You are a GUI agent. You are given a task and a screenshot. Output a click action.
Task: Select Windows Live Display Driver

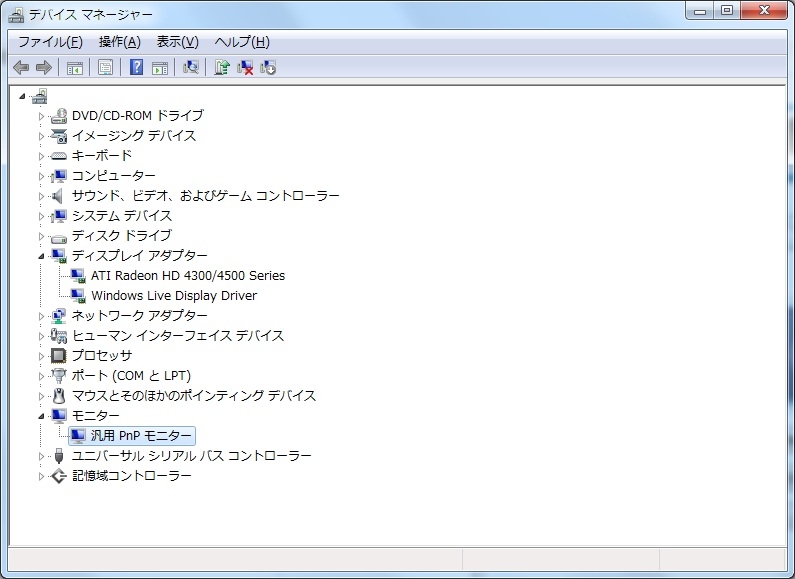point(174,296)
